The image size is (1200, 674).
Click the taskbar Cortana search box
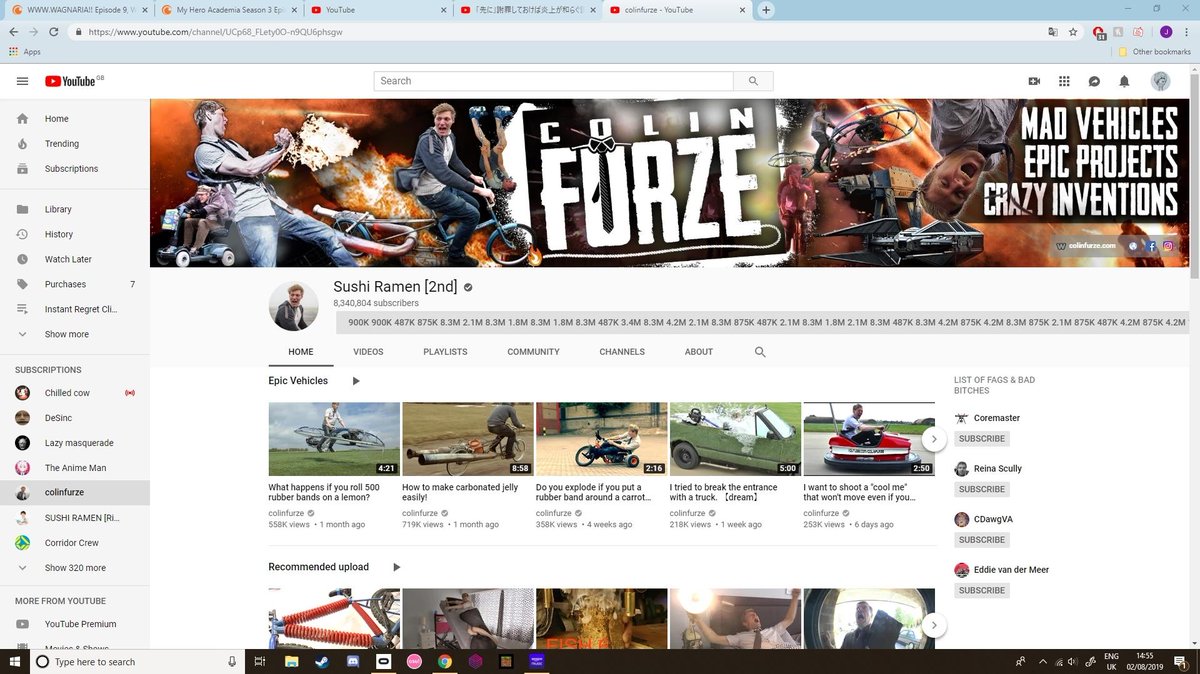138,662
